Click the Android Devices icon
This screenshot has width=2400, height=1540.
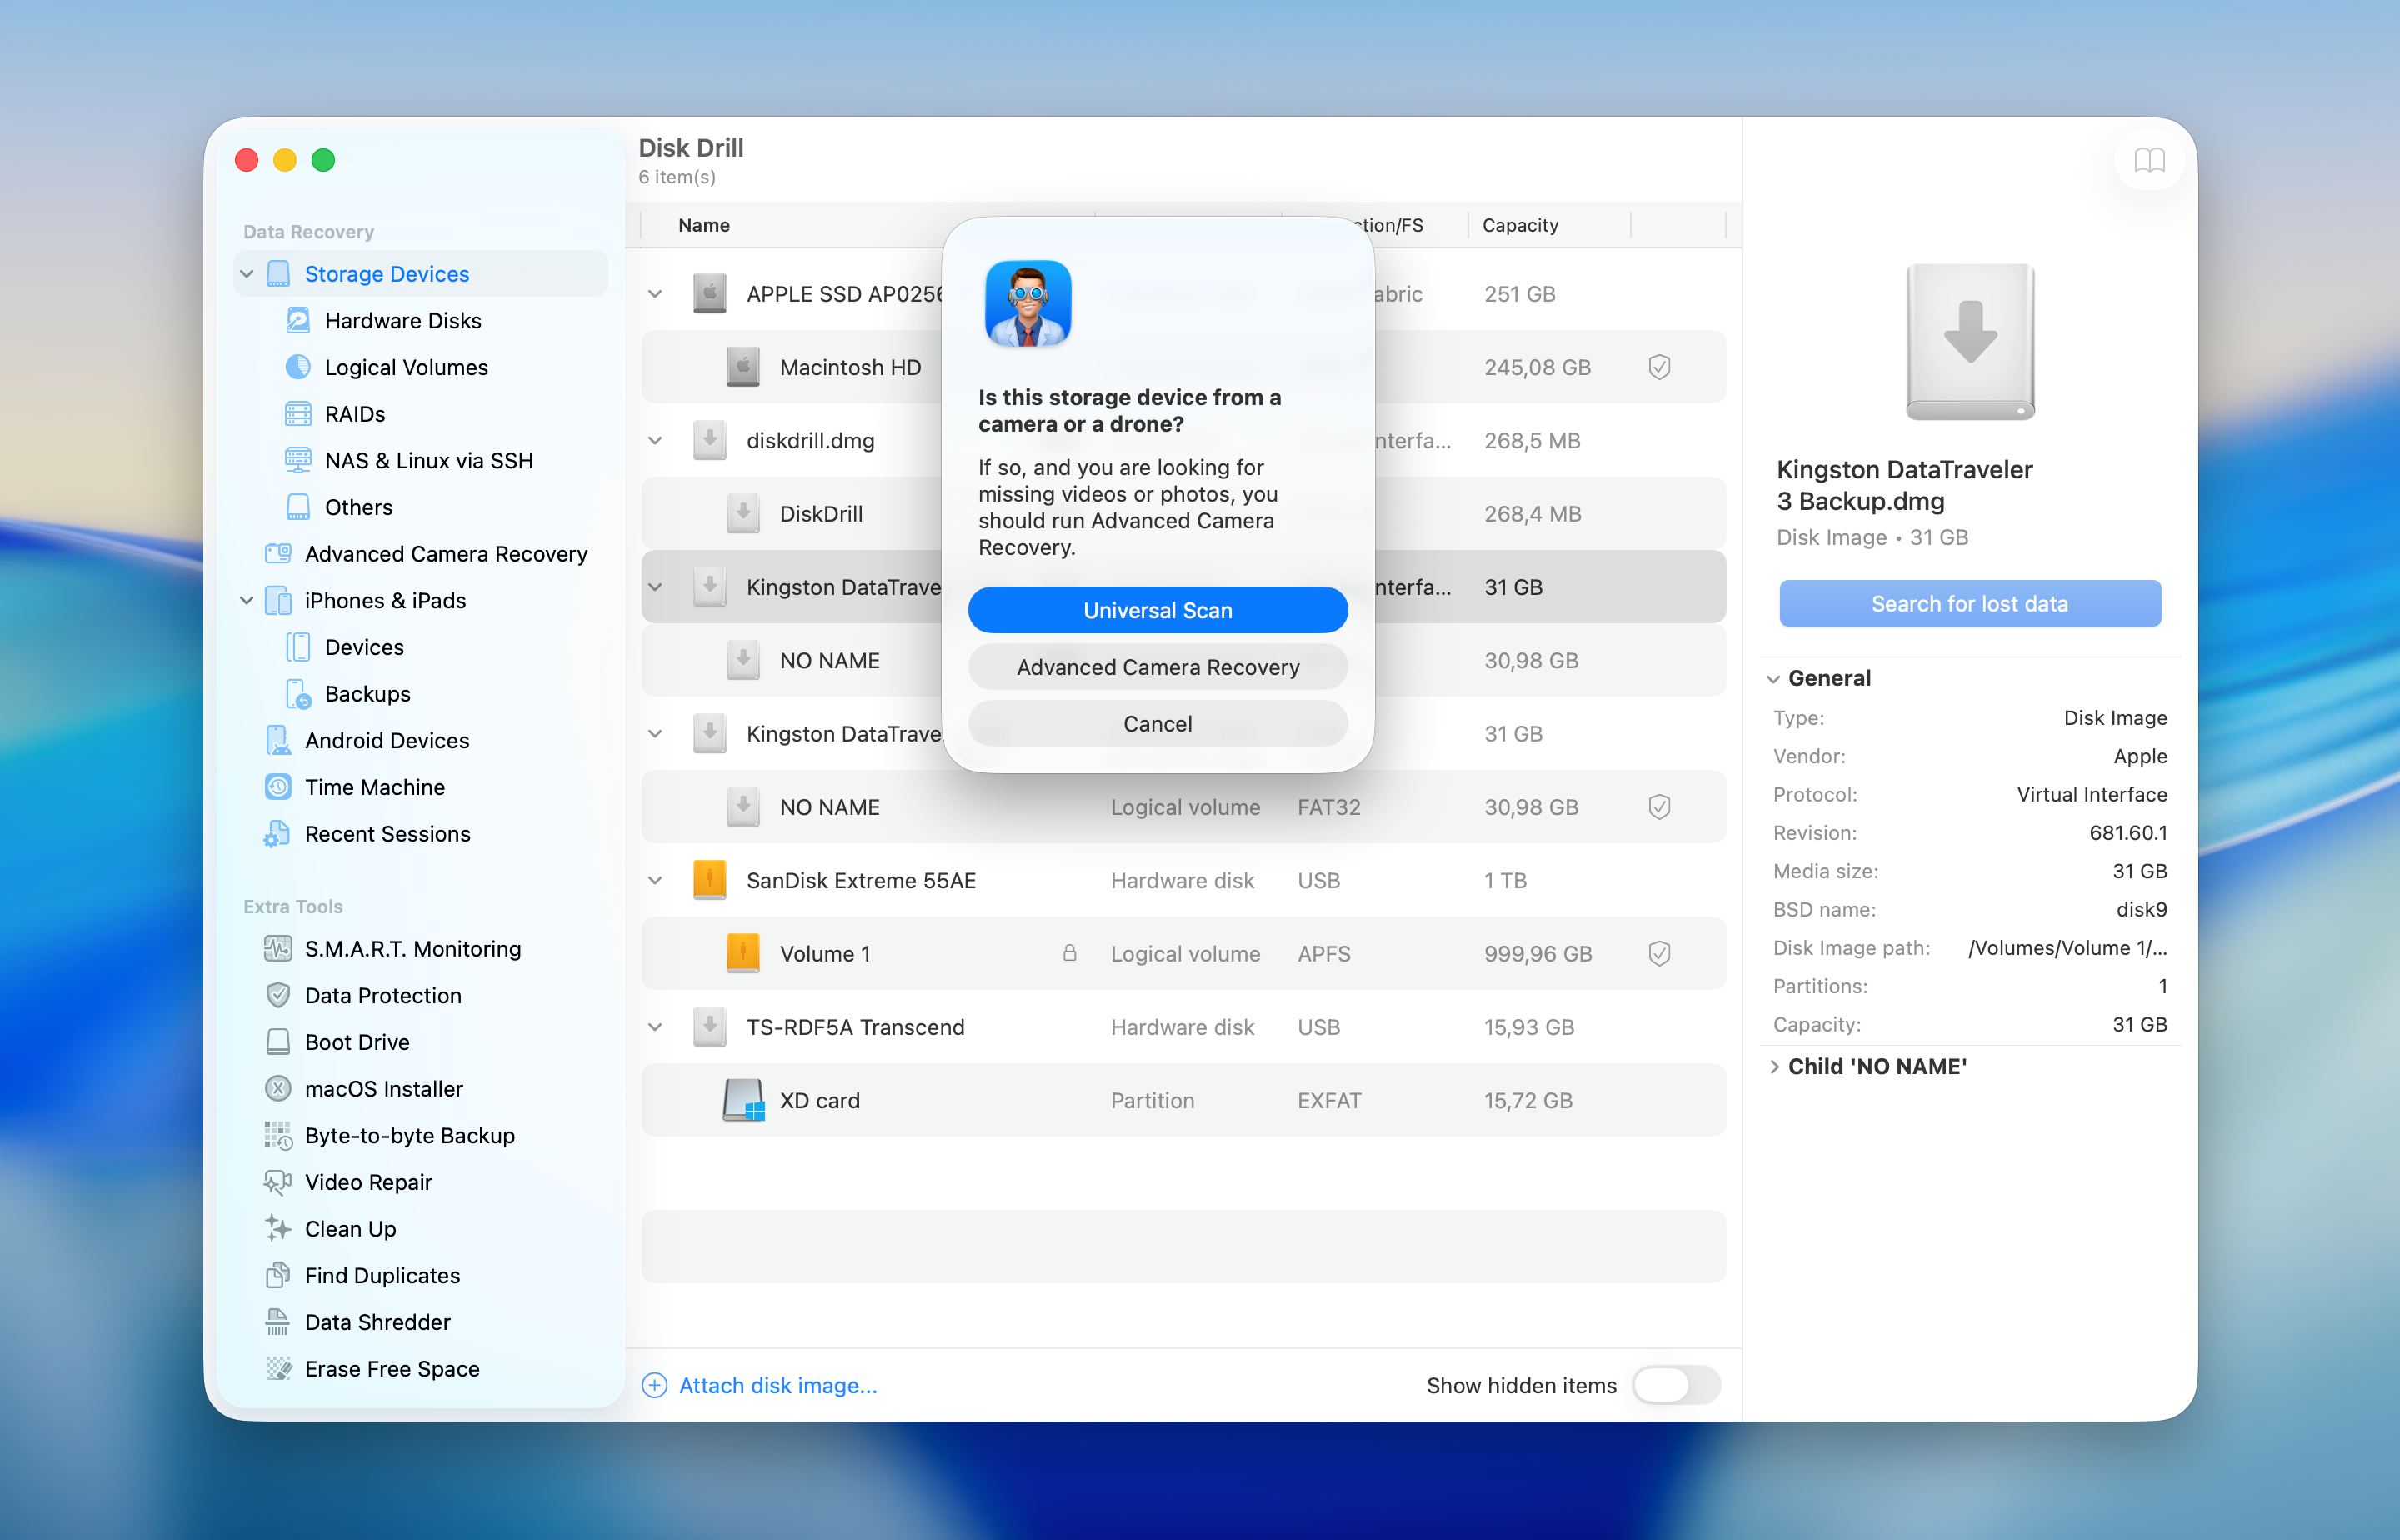pyautogui.click(x=278, y=740)
